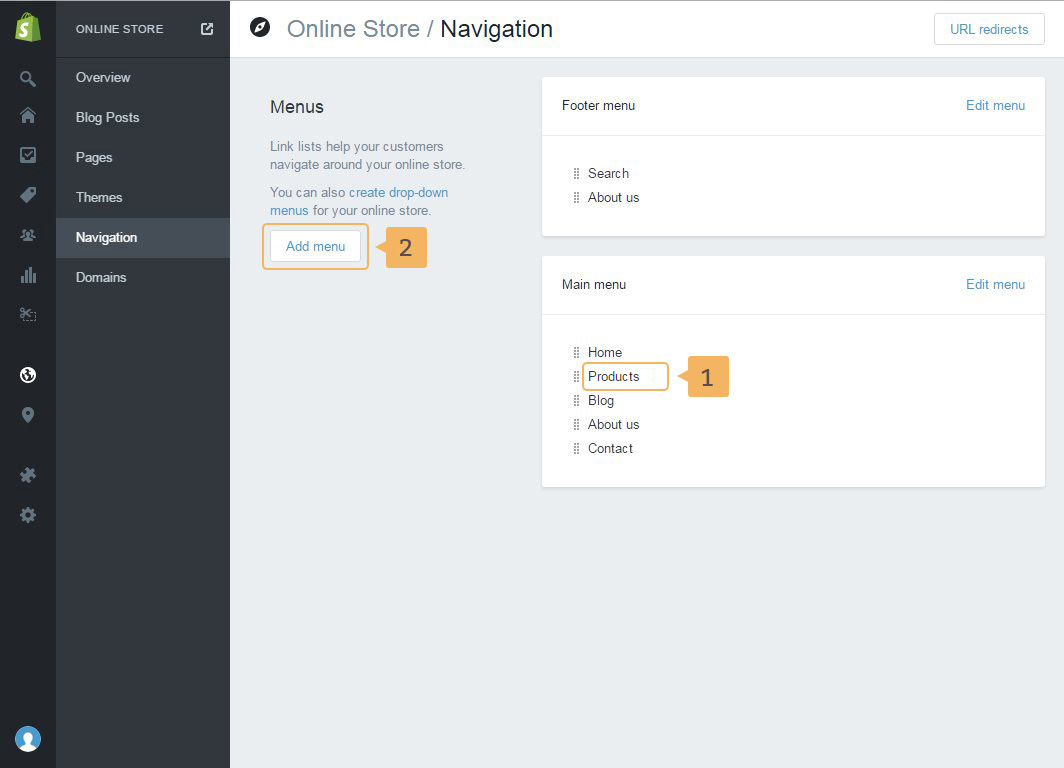Click the URL redirects button
This screenshot has height=768, width=1064.
coord(988,29)
